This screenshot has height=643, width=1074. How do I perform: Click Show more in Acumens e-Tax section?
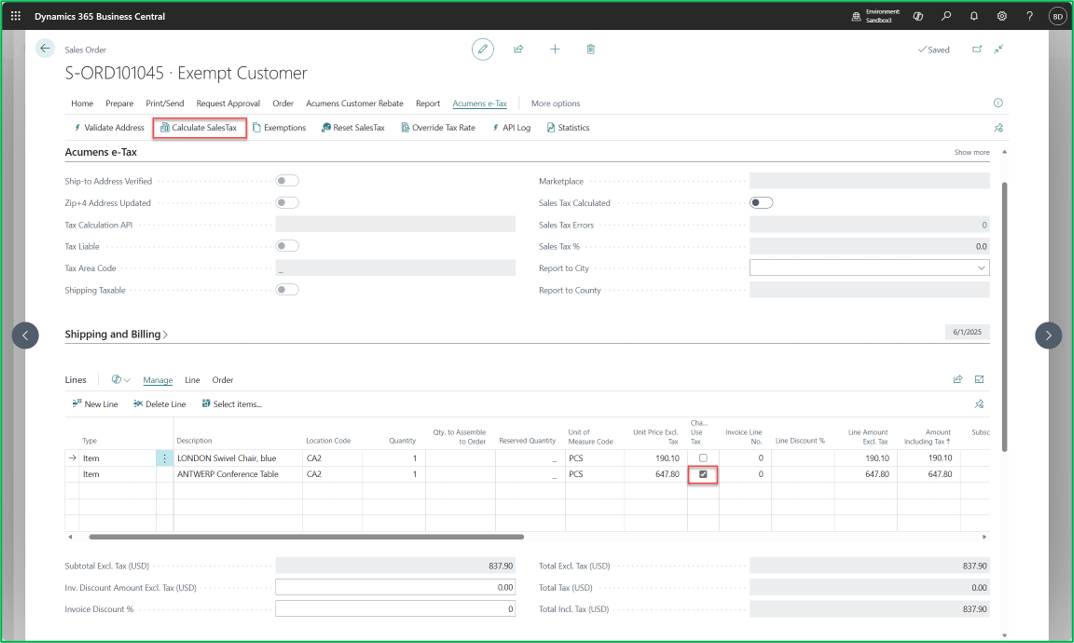[x=971, y=152]
